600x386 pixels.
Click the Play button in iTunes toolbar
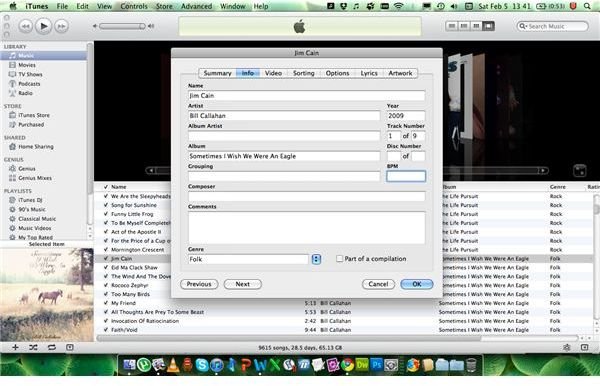point(43,26)
